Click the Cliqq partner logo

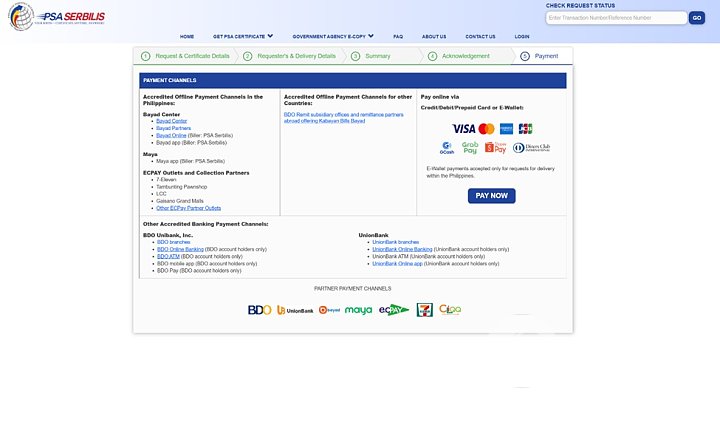tap(450, 310)
